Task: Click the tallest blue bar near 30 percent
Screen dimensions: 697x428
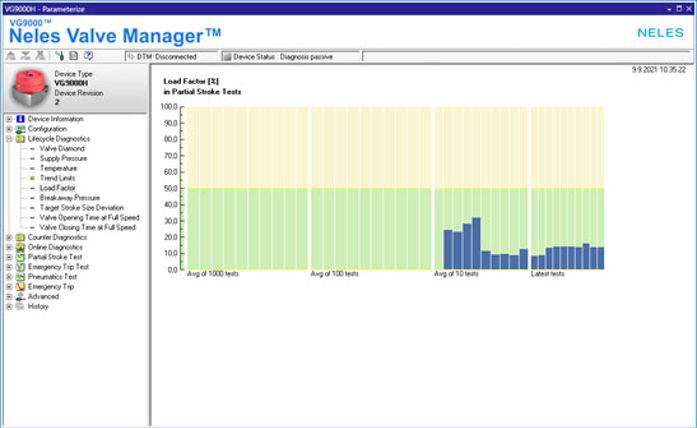Action: [476, 244]
